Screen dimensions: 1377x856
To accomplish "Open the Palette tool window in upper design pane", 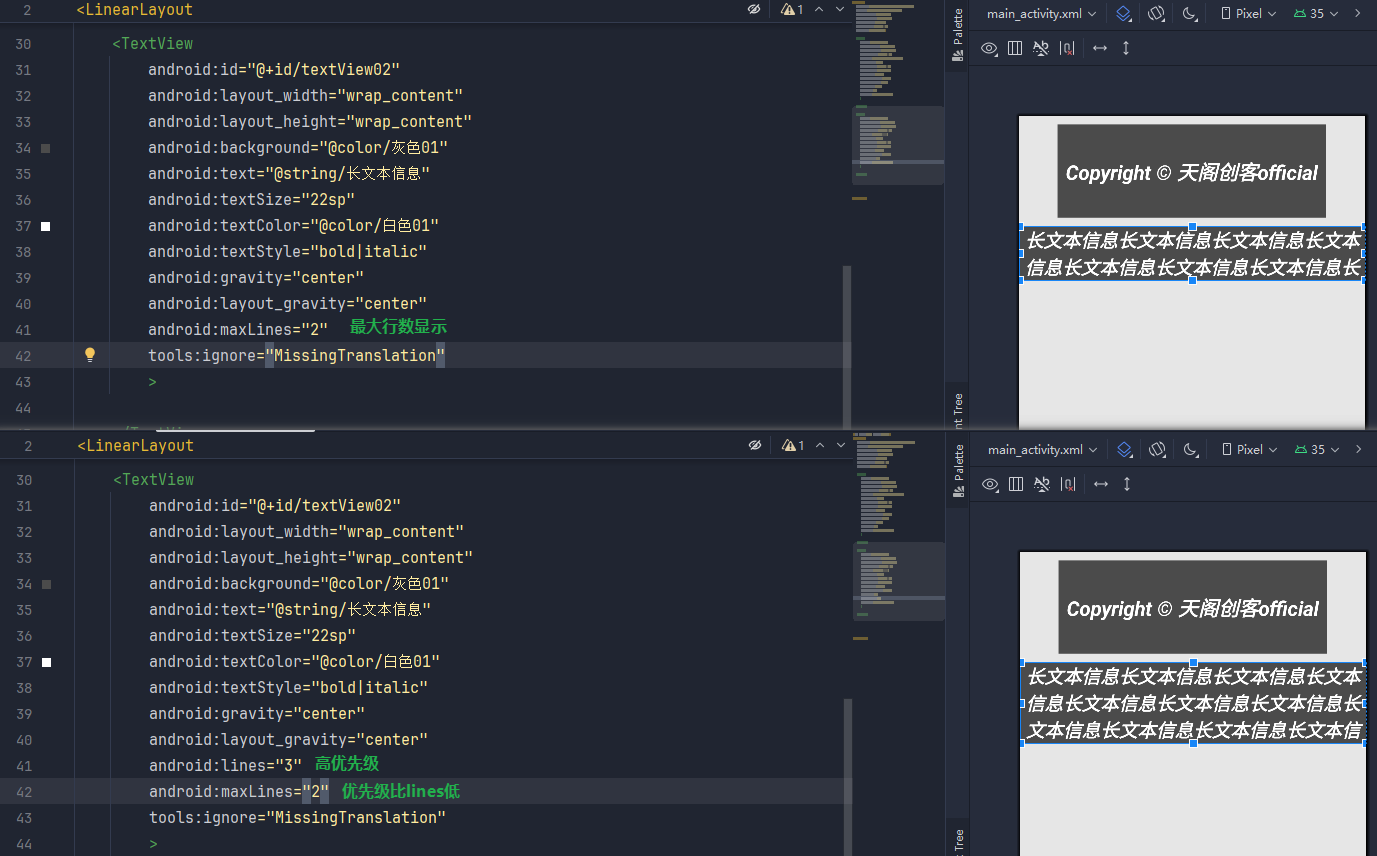I will pos(957,34).
